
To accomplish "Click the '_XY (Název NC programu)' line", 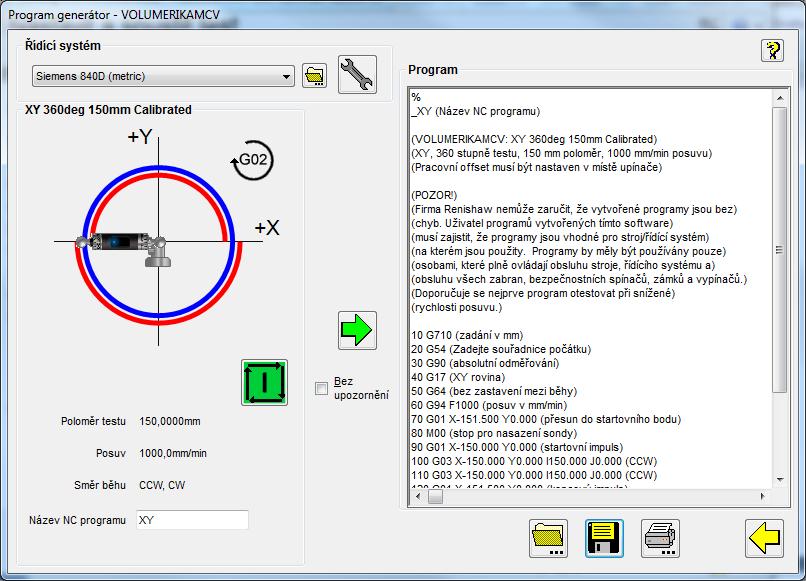I will (476, 111).
